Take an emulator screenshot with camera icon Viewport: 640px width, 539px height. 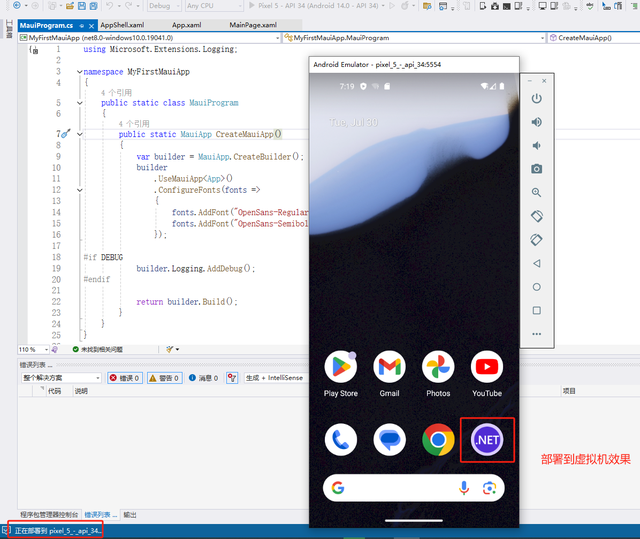536,169
